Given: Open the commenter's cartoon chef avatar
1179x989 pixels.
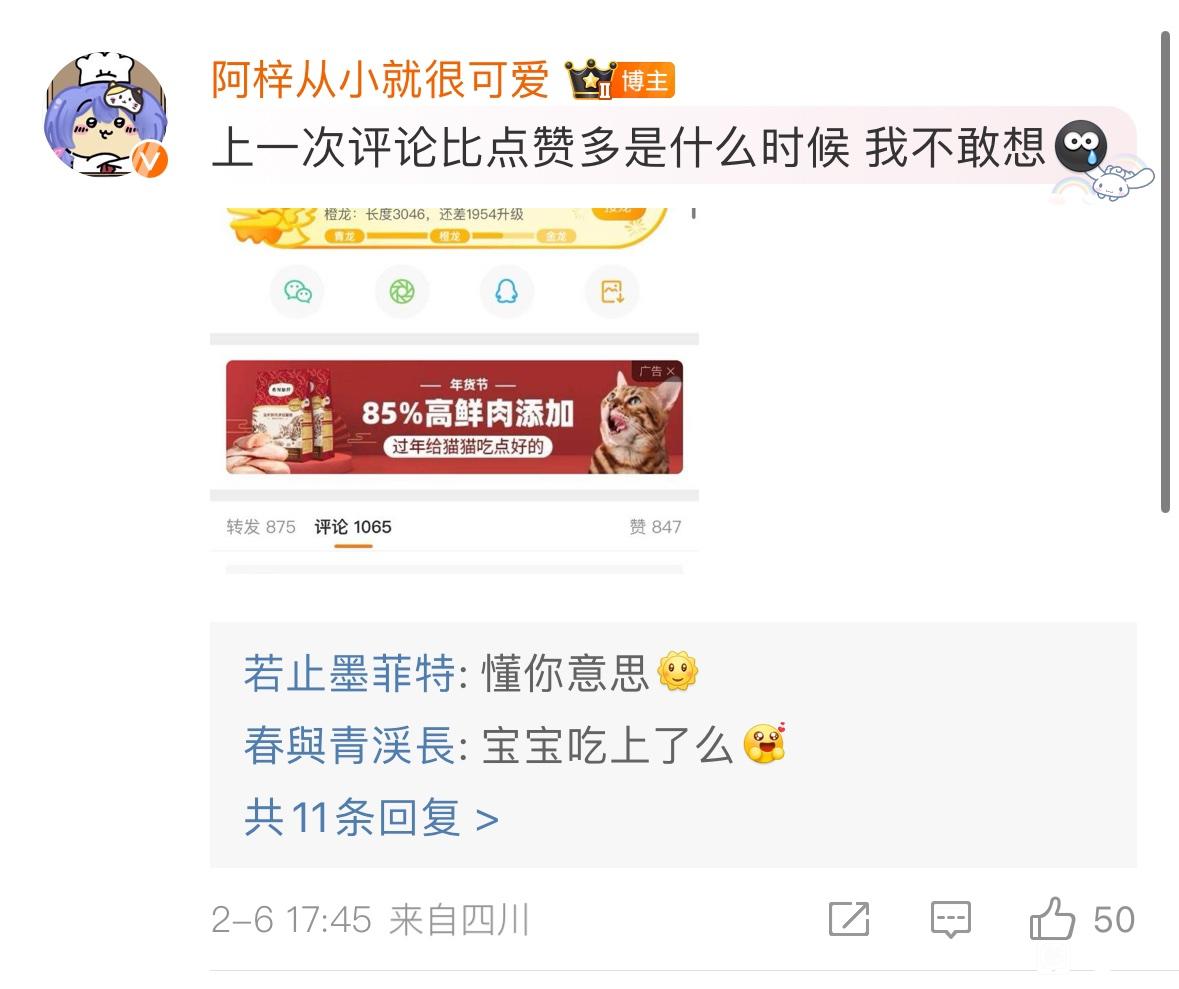Looking at the screenshot, I should pos(105,114).
